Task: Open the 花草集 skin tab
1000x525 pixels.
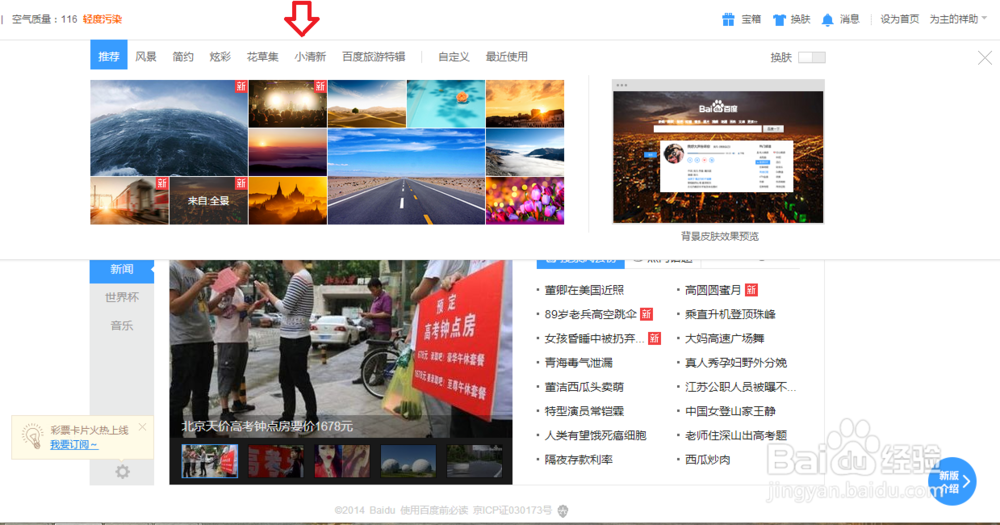Action: click(x=262, y=57)
